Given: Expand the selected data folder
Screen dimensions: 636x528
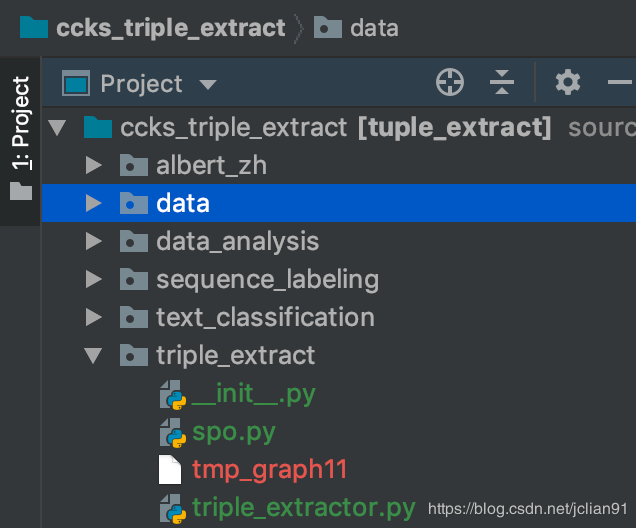Looking at the screenshot, I should (x=94, y=203).
